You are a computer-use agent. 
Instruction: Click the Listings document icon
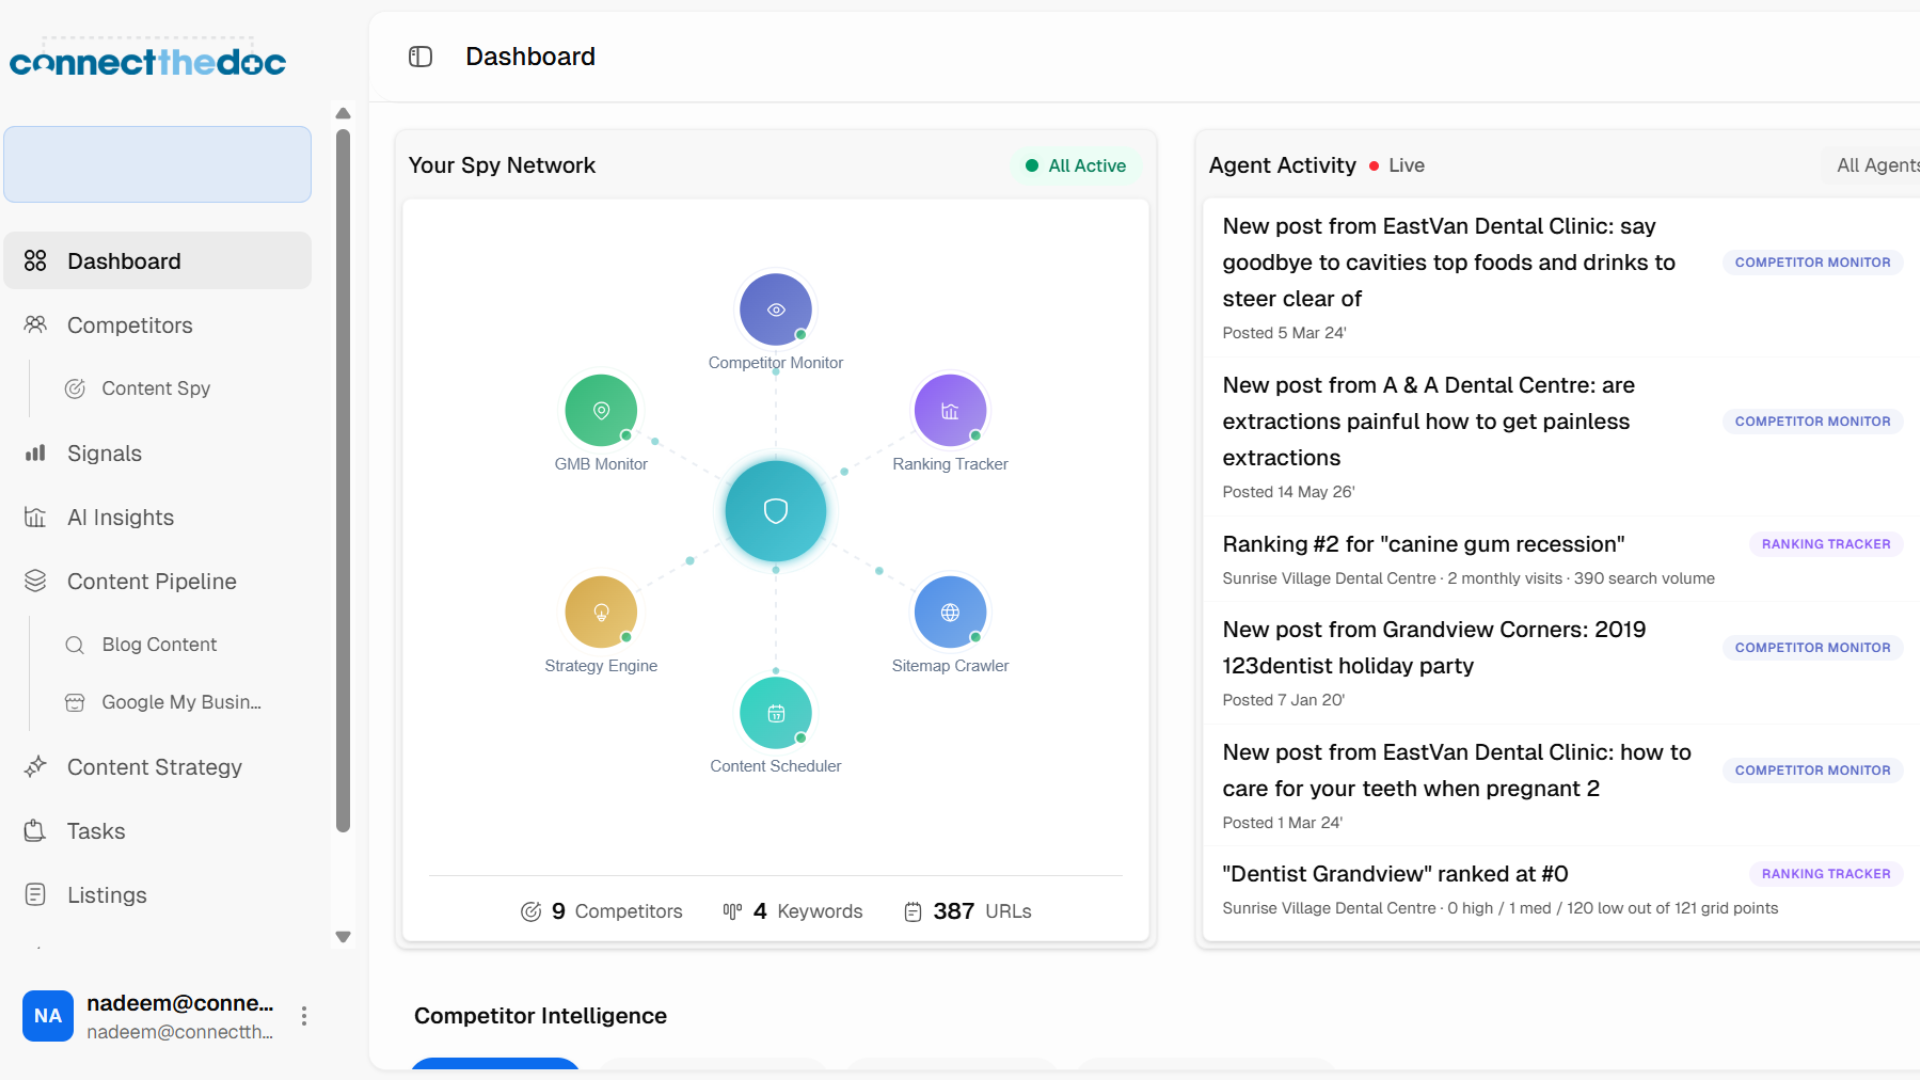tap(35, 895)
